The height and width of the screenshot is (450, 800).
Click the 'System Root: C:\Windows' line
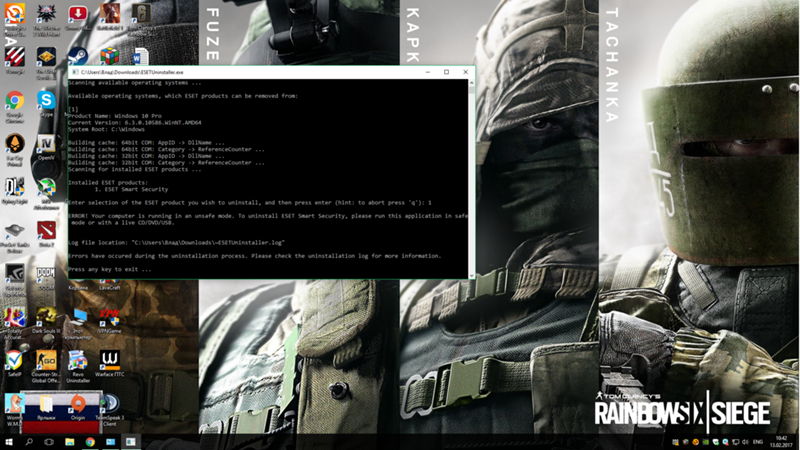point(107,130)
